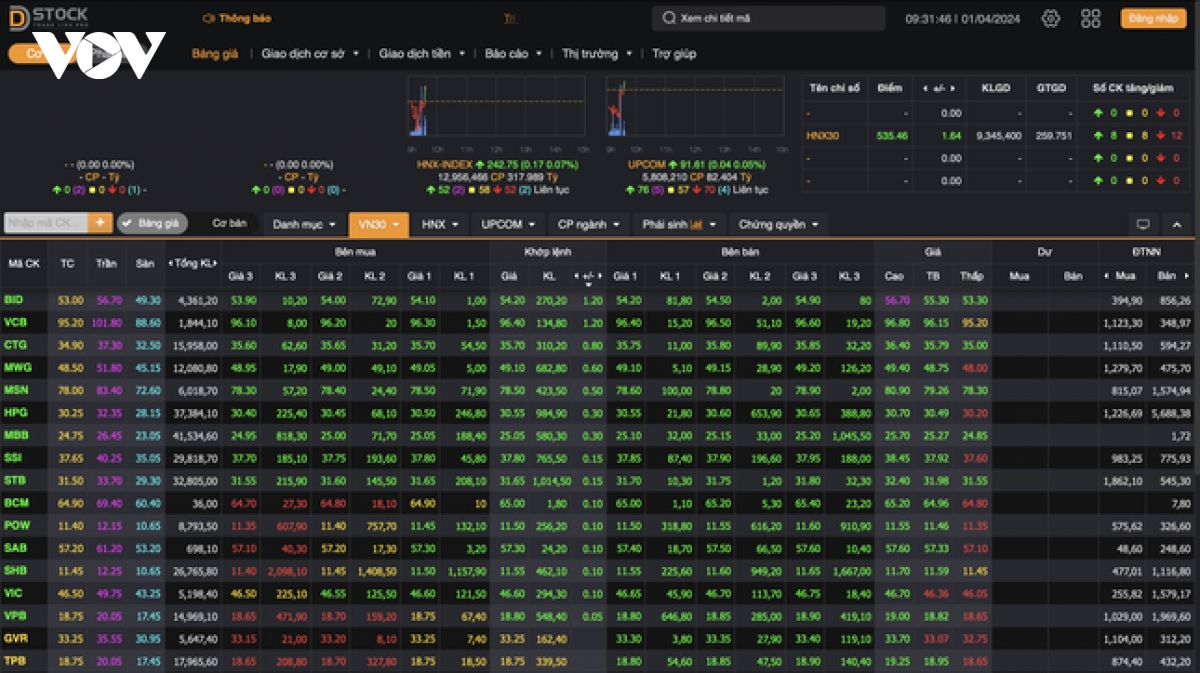Open the Chứng quyền dropdown
Image resolution: width=1200 pixels, height=673 pixels.
(778, 224)
